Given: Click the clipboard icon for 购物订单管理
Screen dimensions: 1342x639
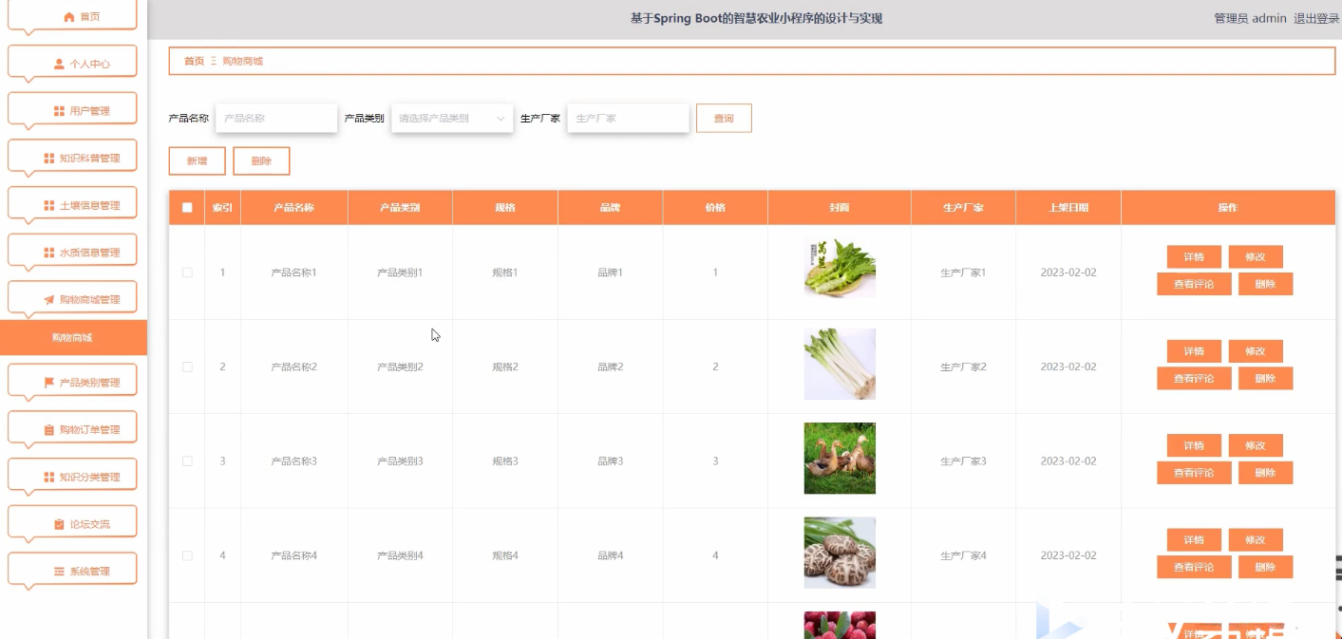Looking at the screenshot, I should coord(49,430).
